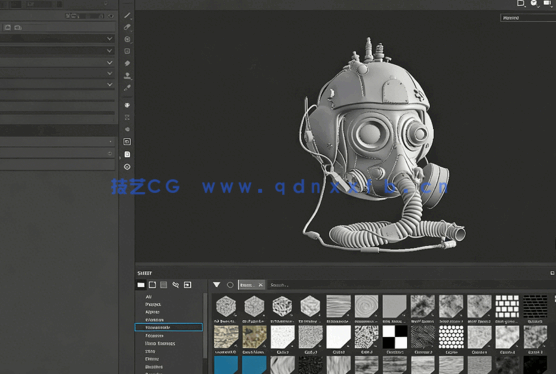The image size is (556, 374).
Task: Pick the plain flat gray thumbnail
Action: point(395,306)
